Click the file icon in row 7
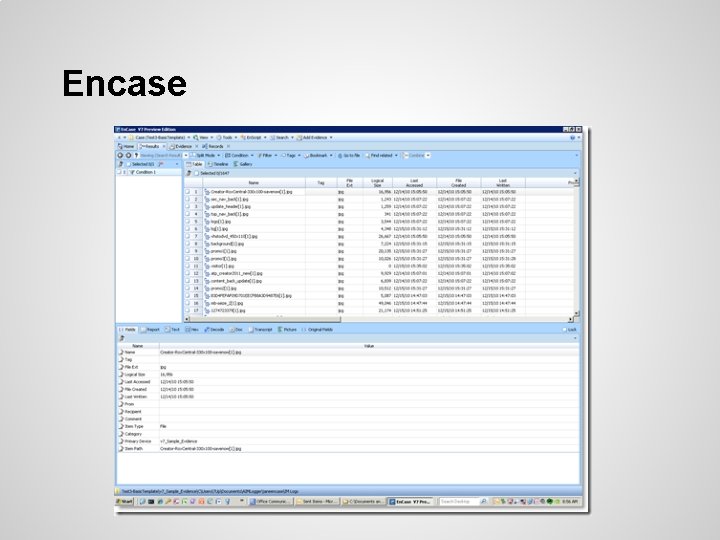The height and width of the screenshot is (540, 720). pyautogui.click(x=207, y=236)
